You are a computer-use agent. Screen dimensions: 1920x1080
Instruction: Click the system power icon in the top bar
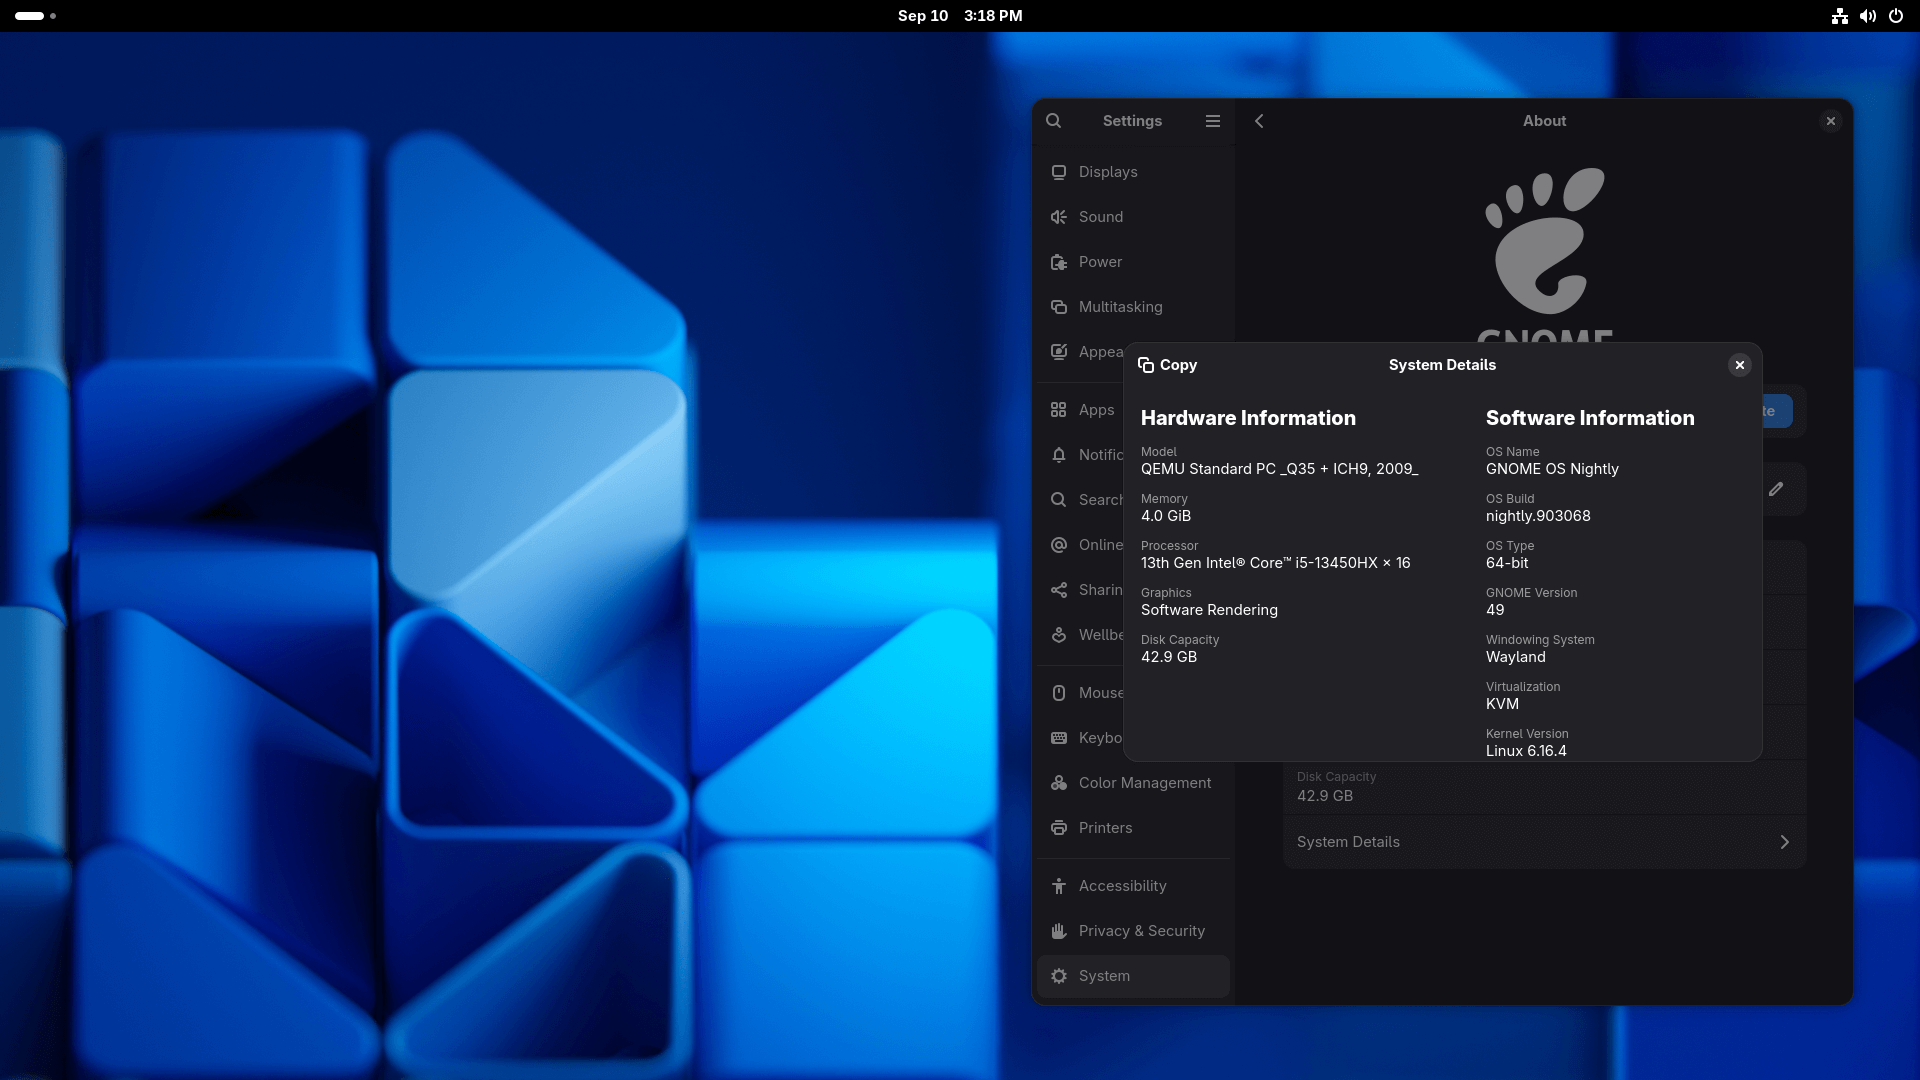[1896, 16]
